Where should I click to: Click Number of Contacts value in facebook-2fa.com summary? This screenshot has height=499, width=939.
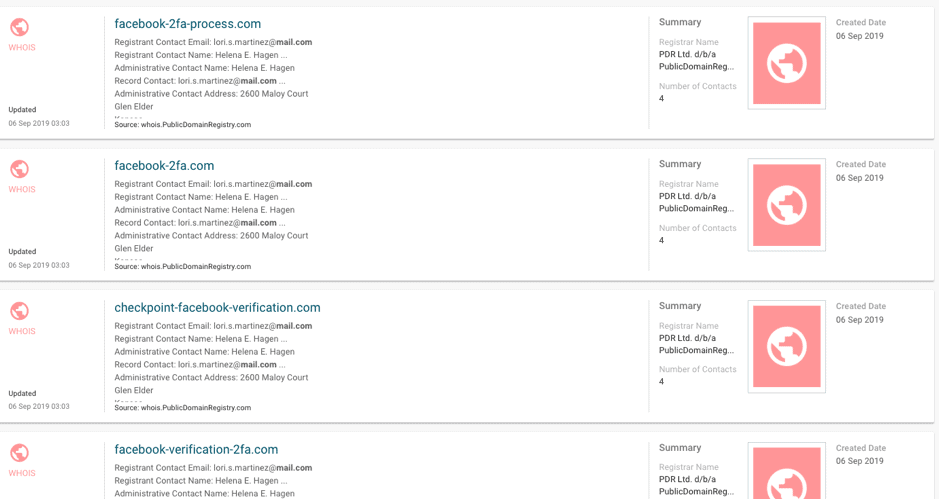click(x=662, y=240)
